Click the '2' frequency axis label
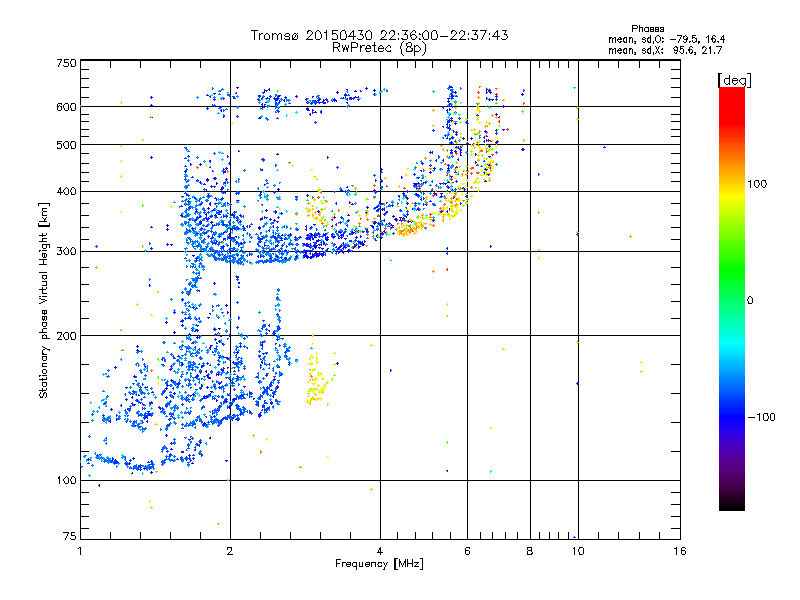Screen dimensions: 800x600 point(230,551)
